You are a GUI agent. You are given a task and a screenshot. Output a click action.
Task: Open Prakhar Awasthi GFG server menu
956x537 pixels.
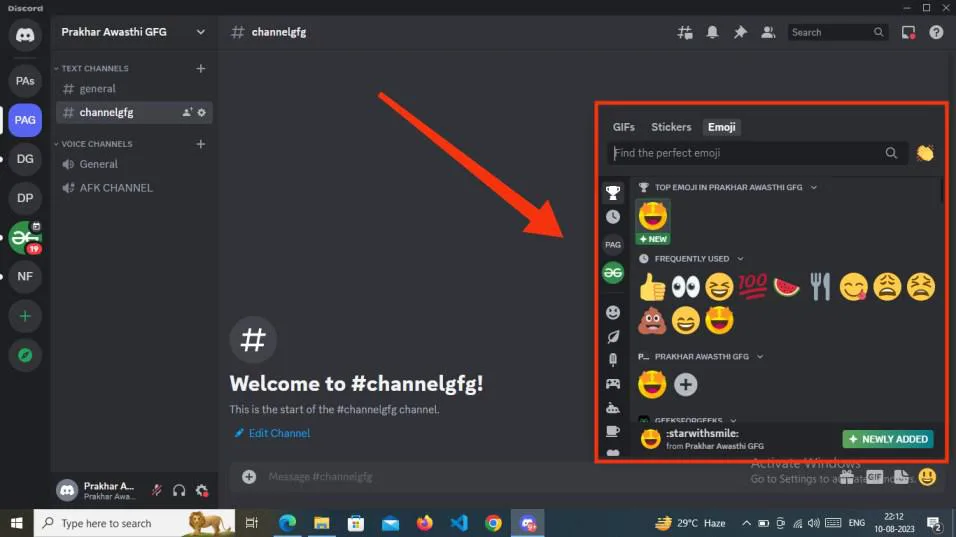tap(134, 32)
